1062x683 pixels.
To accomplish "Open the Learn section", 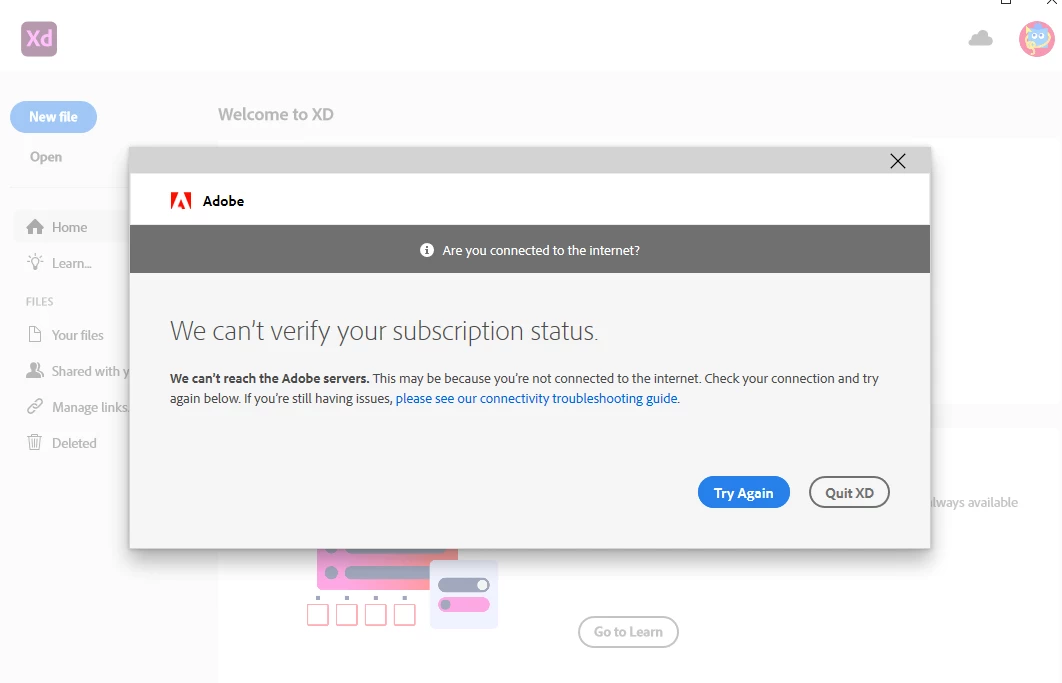I will [71, 263].
